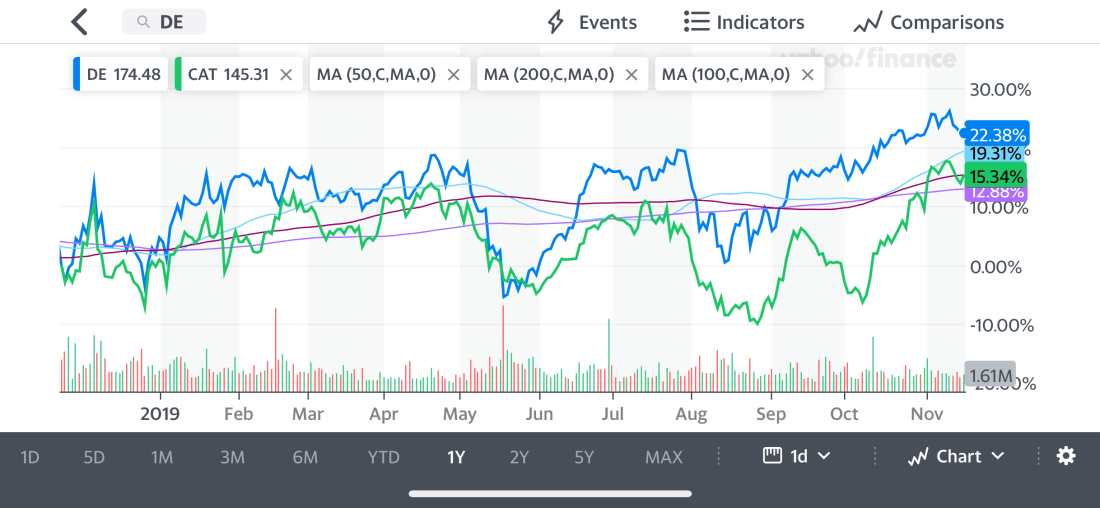Expand the 1d interval dropdown

(x=797, y=456)
